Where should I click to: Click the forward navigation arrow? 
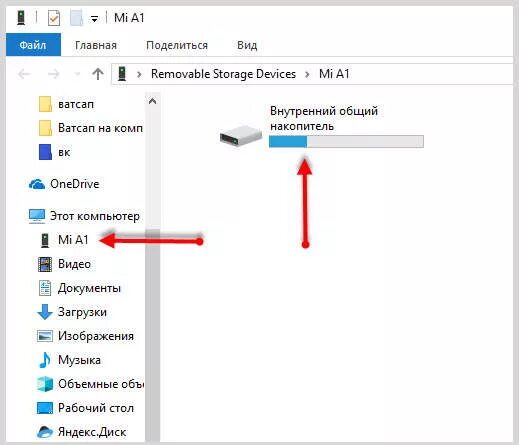[x=53, y=74]
